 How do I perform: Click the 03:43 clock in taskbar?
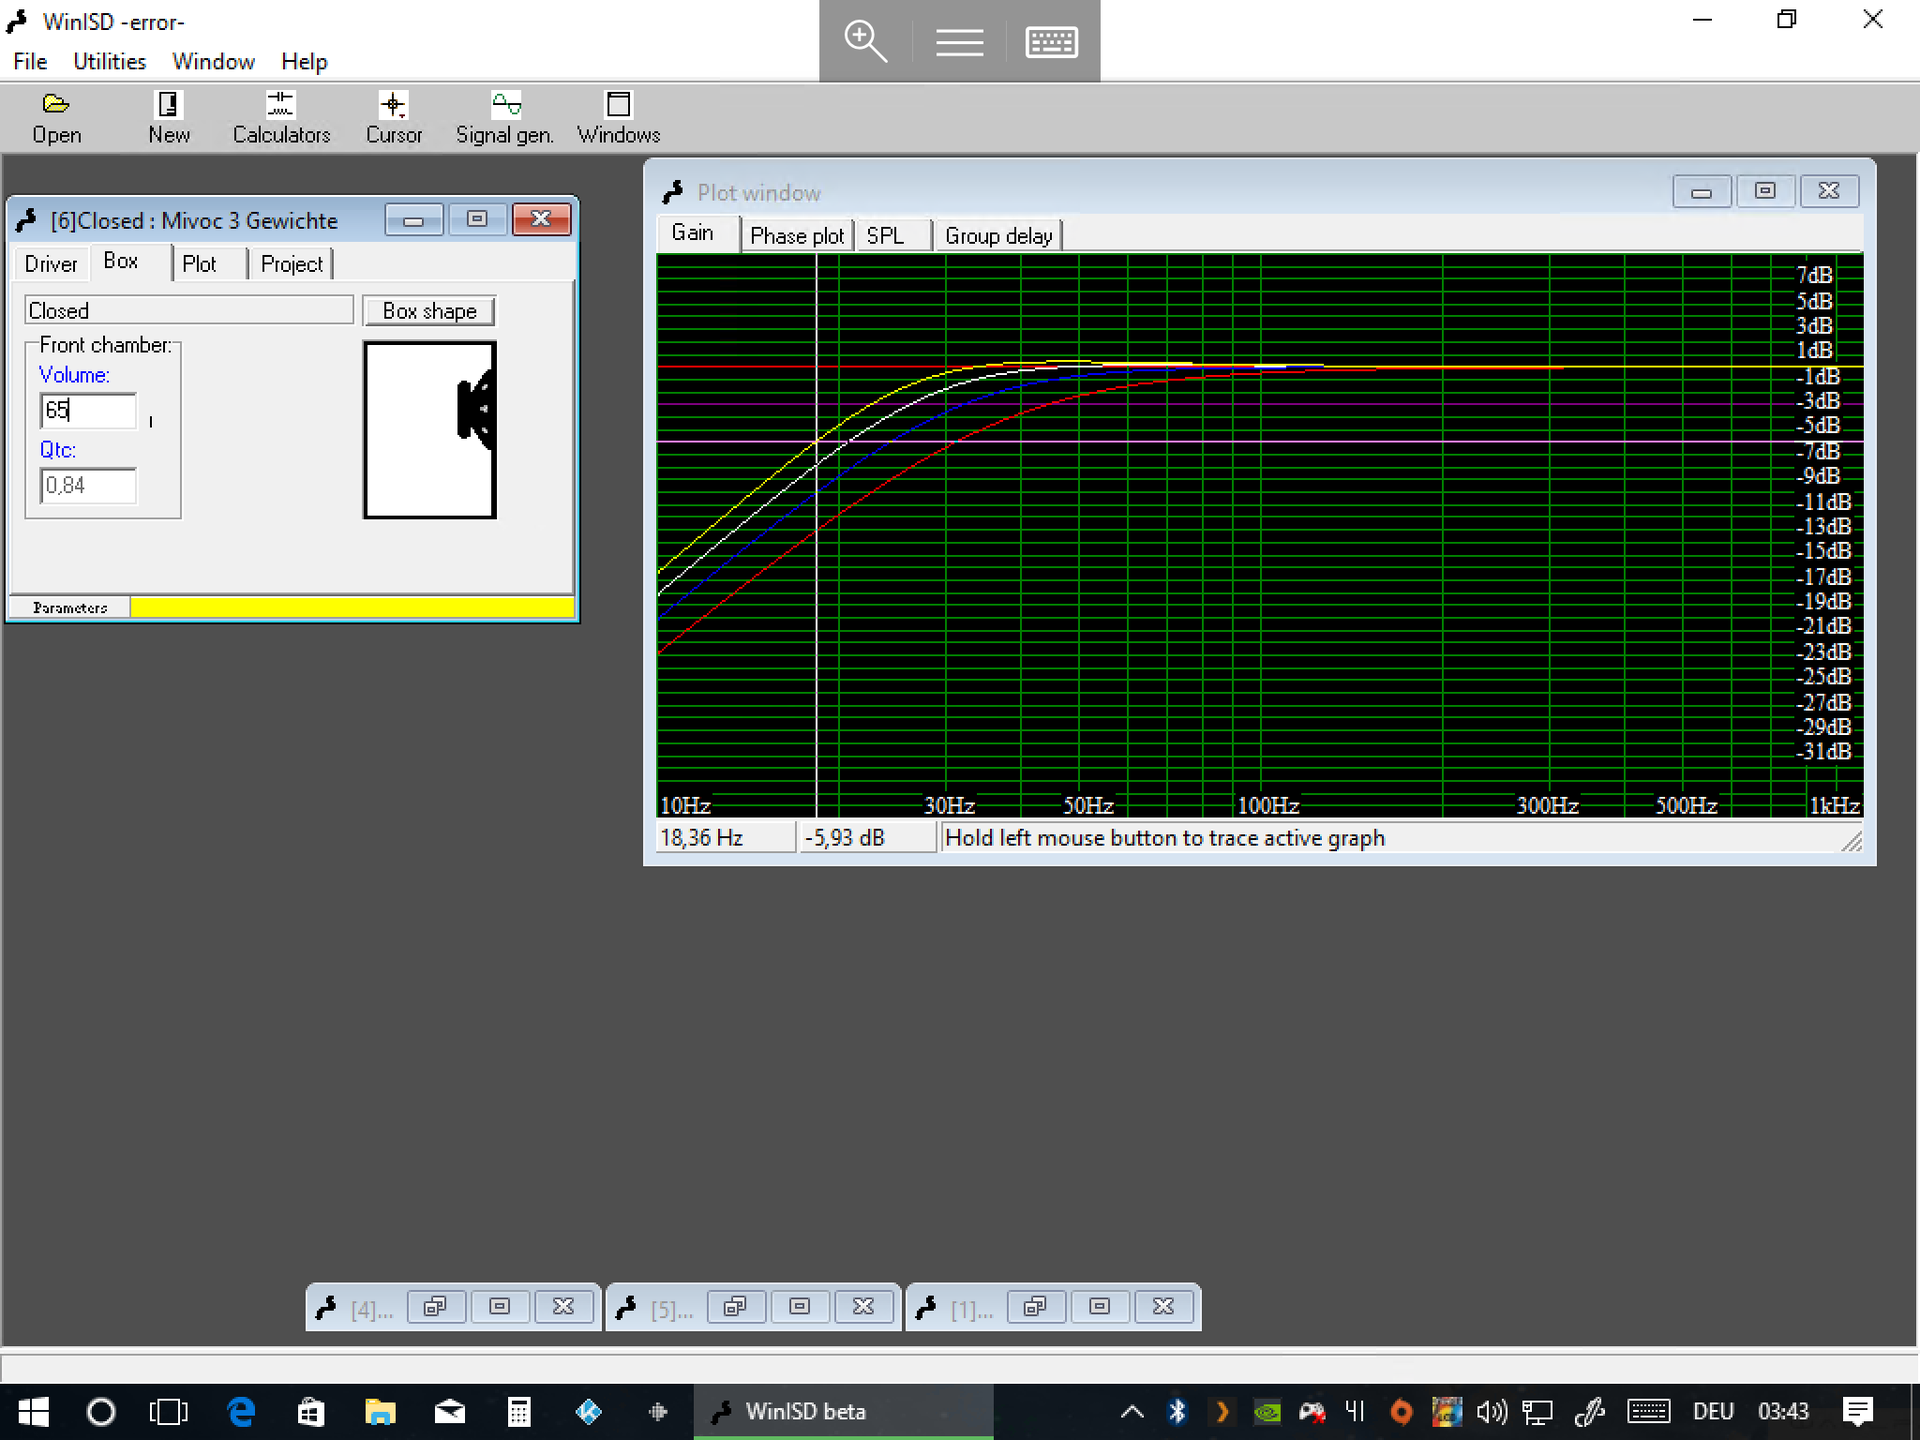coord(1783,1412)
